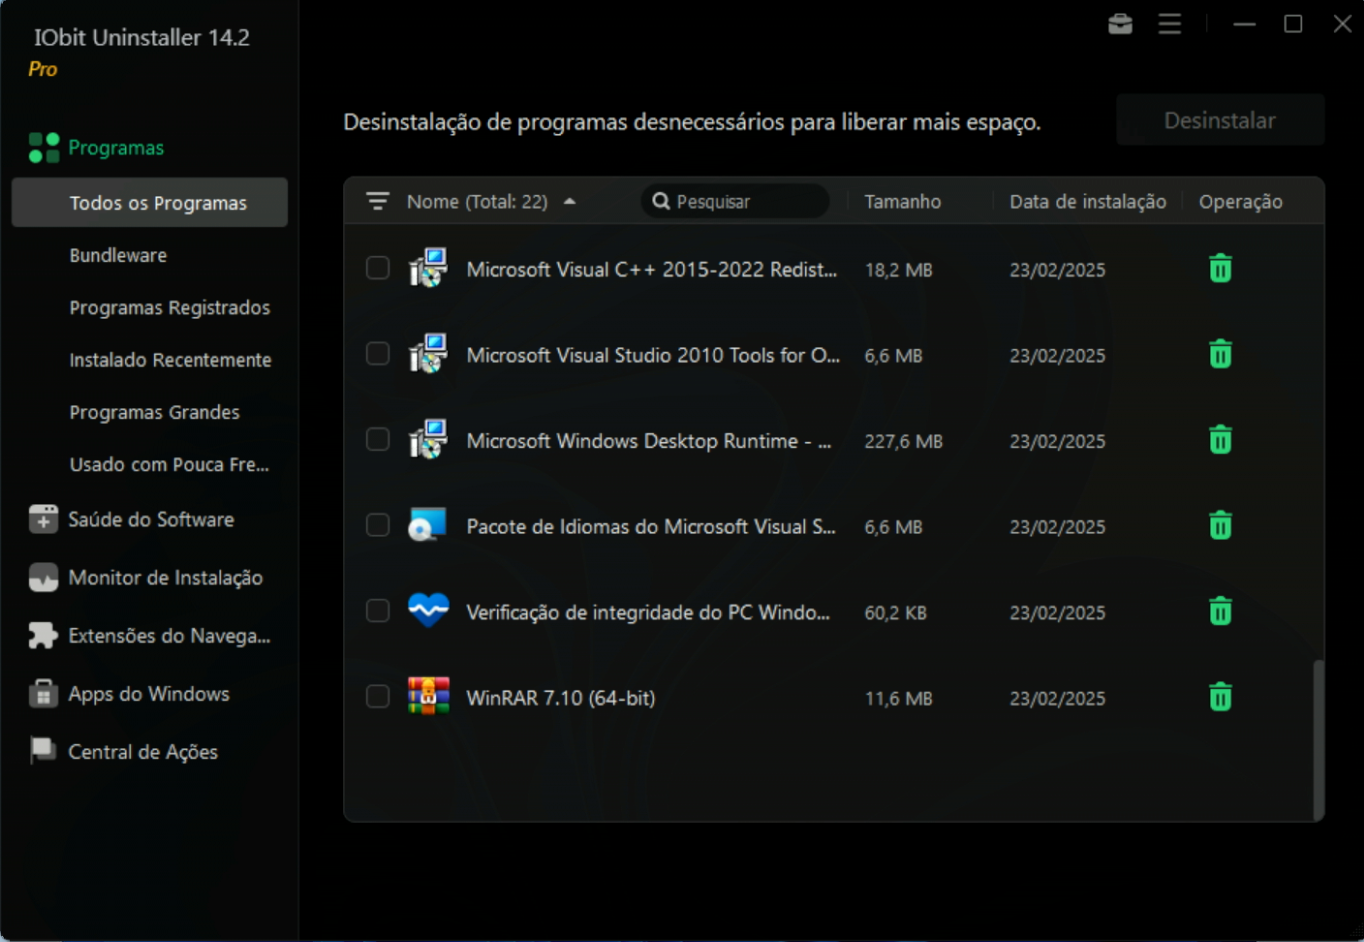Open the Bundleware category
This screenshot has width=1364, height=942.
tap(118, 255)
